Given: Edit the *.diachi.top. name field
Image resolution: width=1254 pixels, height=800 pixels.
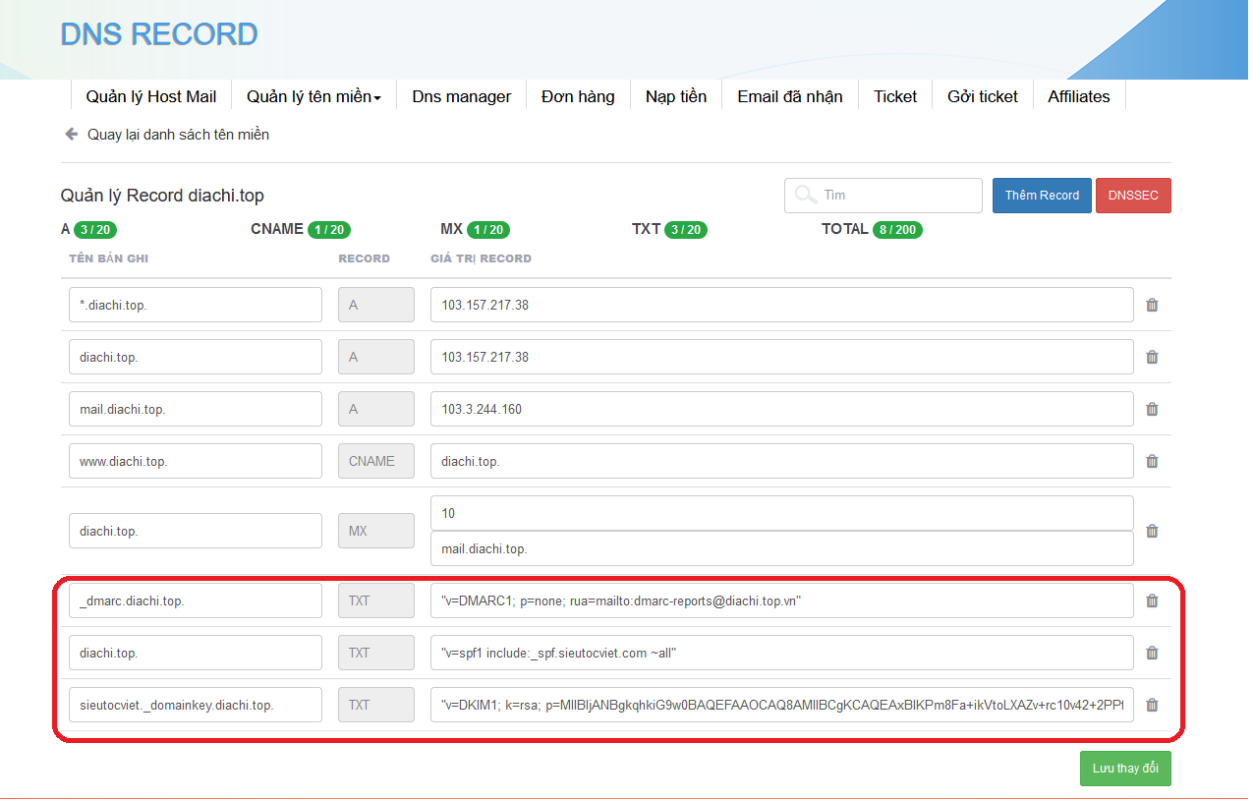Looking at the screenshot, I should point(195,305).
